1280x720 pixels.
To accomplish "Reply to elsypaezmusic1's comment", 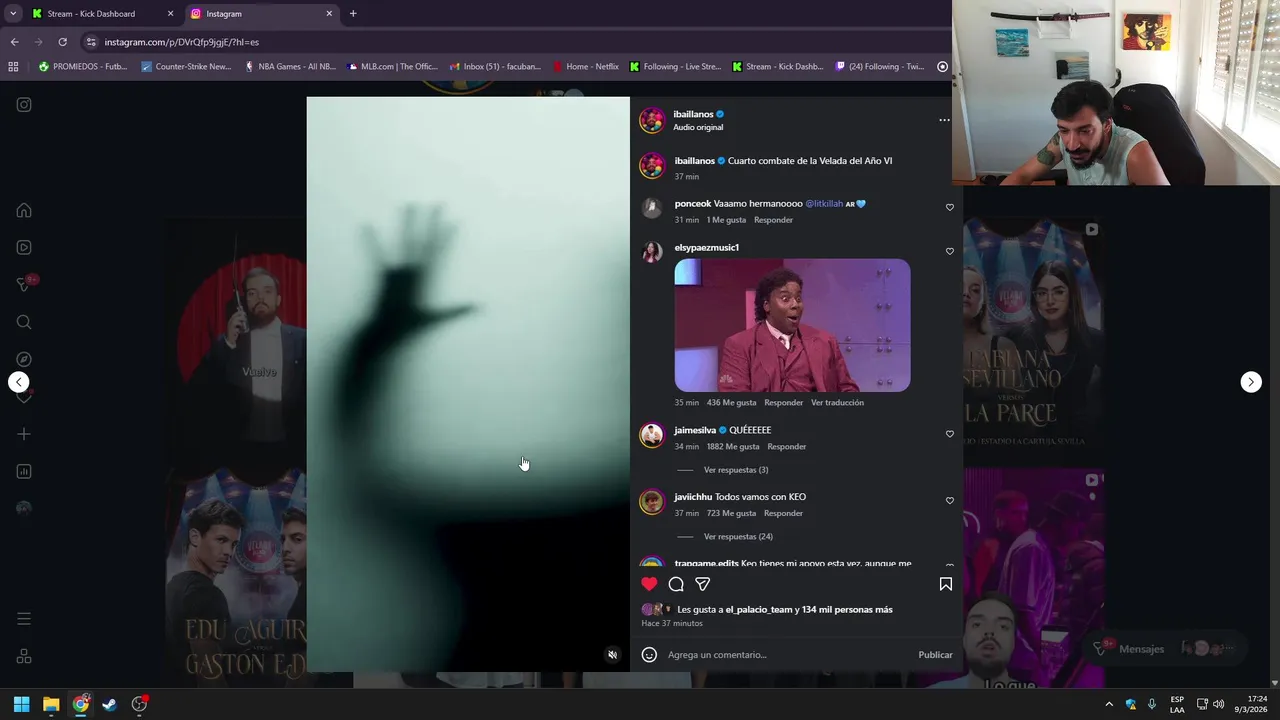I will coord(783,403).
